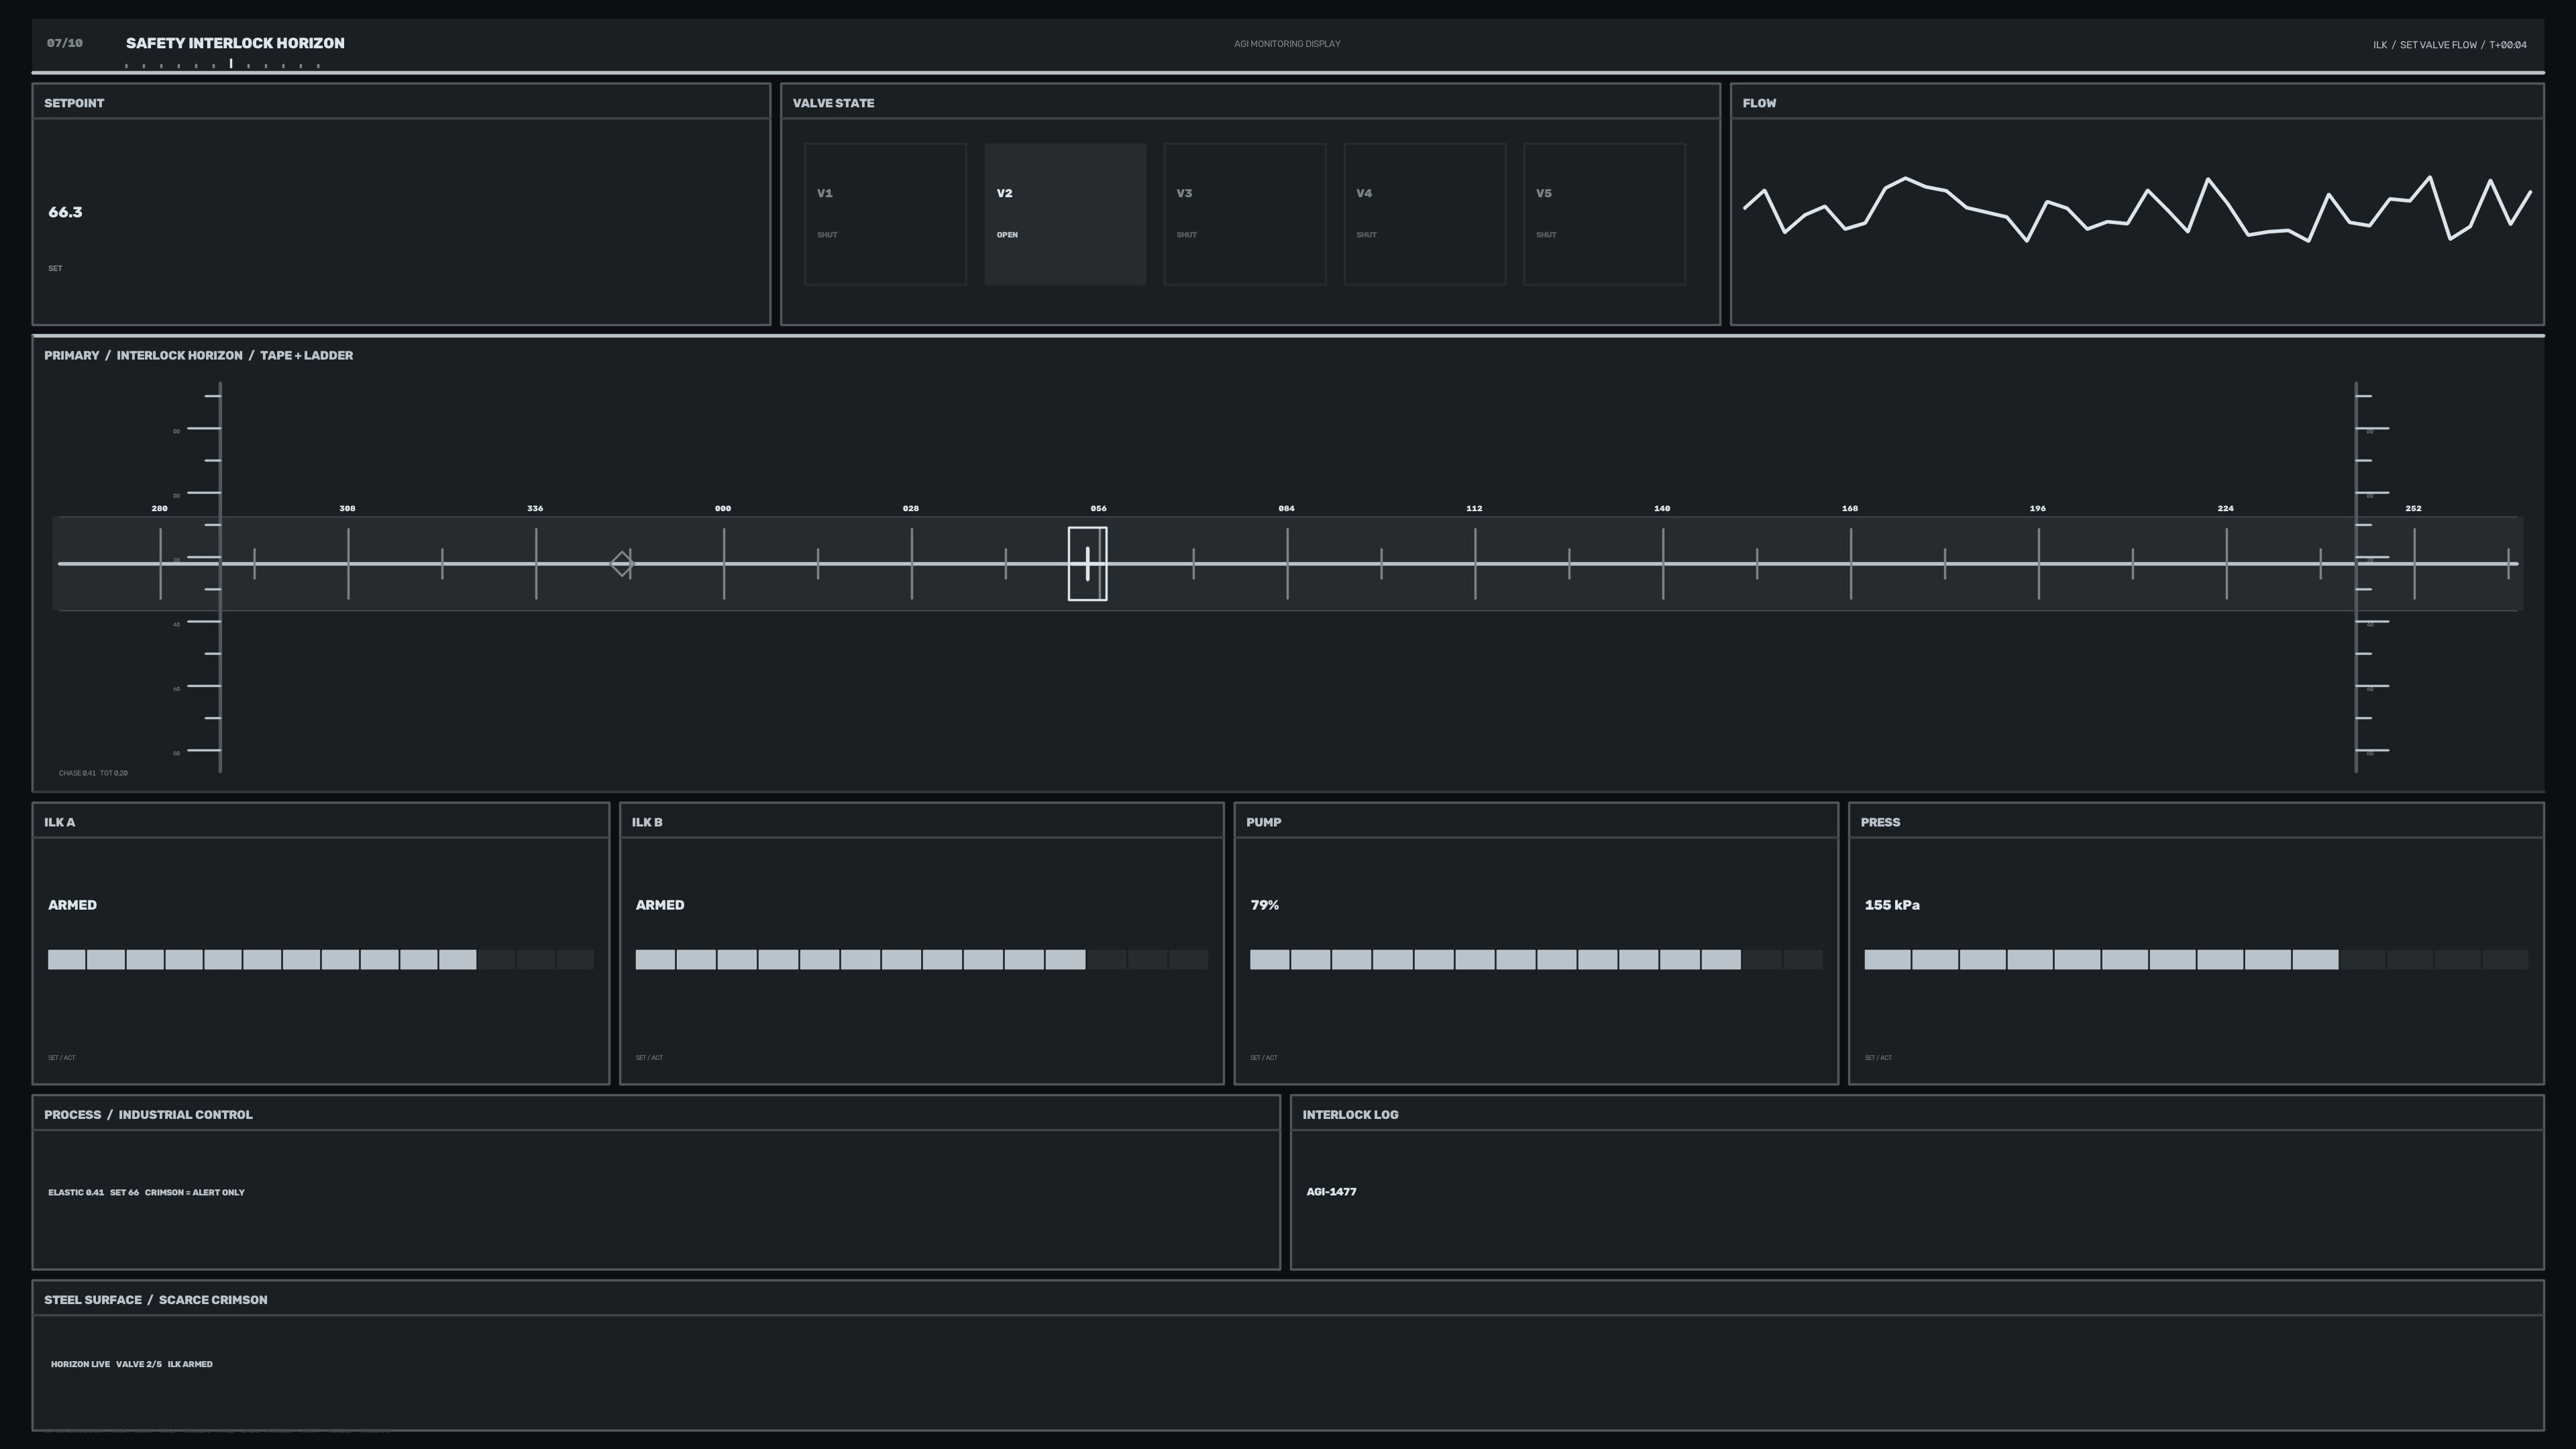The image size is (2576, 1449).
Task: Click the SET / ACT label in ILK B panel
Action: [649, 1057]
